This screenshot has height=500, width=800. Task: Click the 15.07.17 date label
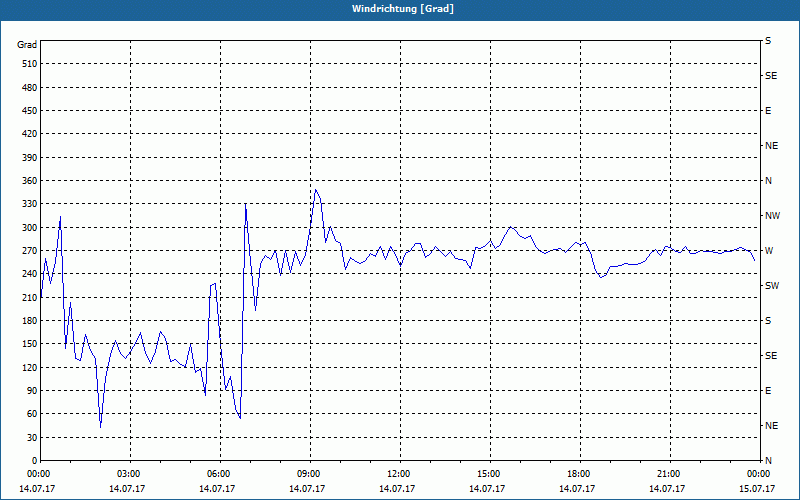[757, 489]
